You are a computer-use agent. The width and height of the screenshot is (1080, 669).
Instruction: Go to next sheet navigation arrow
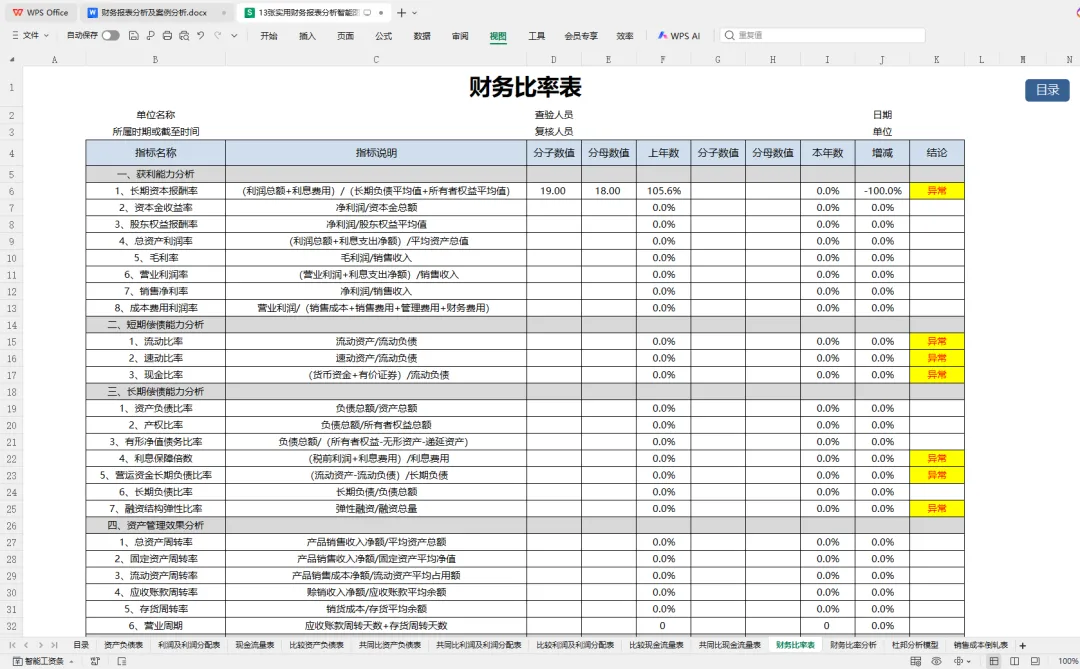[x=41, y=646]
